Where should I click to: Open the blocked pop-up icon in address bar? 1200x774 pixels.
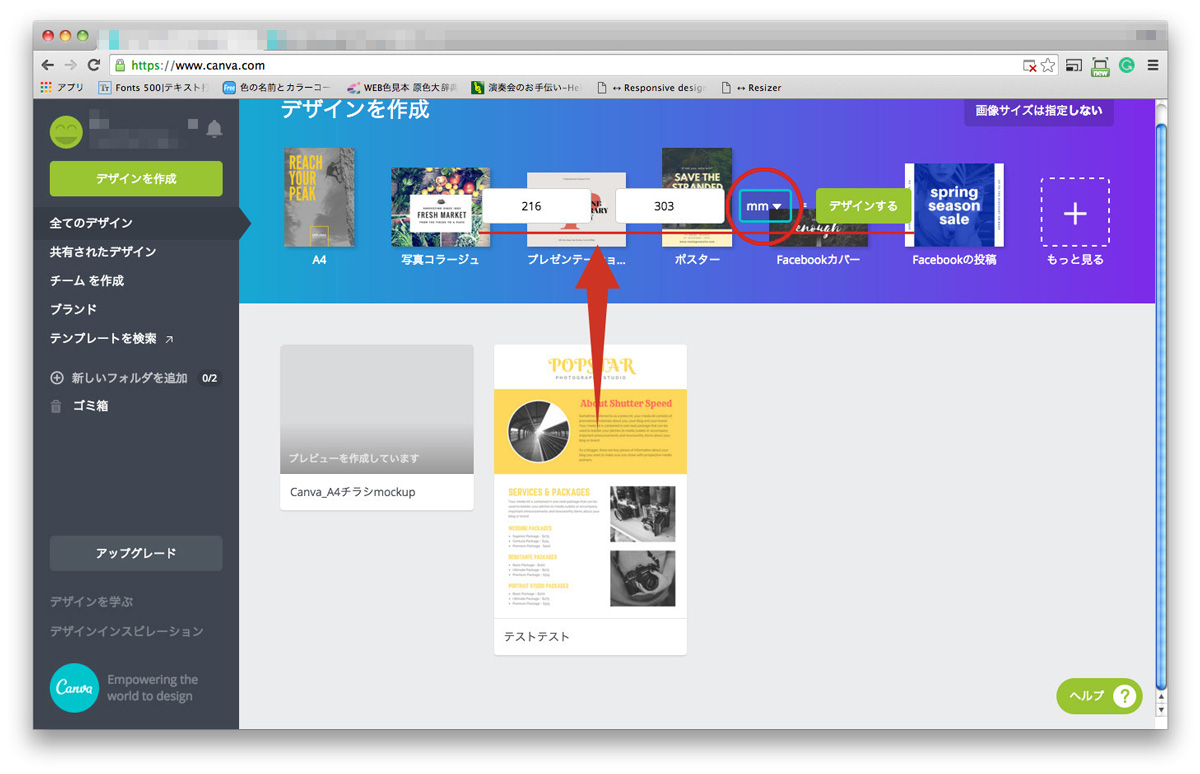1029,65
